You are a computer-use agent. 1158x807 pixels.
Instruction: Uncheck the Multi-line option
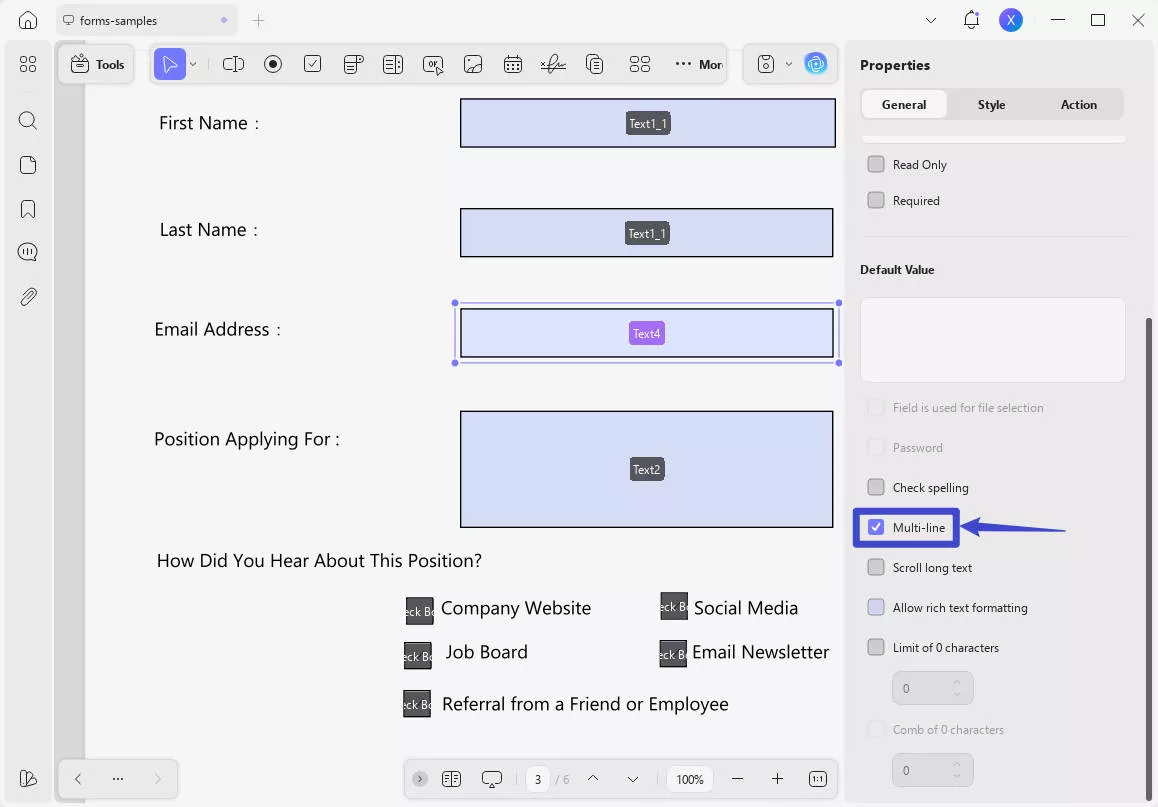pyautogui.click(x=877, y=527)
